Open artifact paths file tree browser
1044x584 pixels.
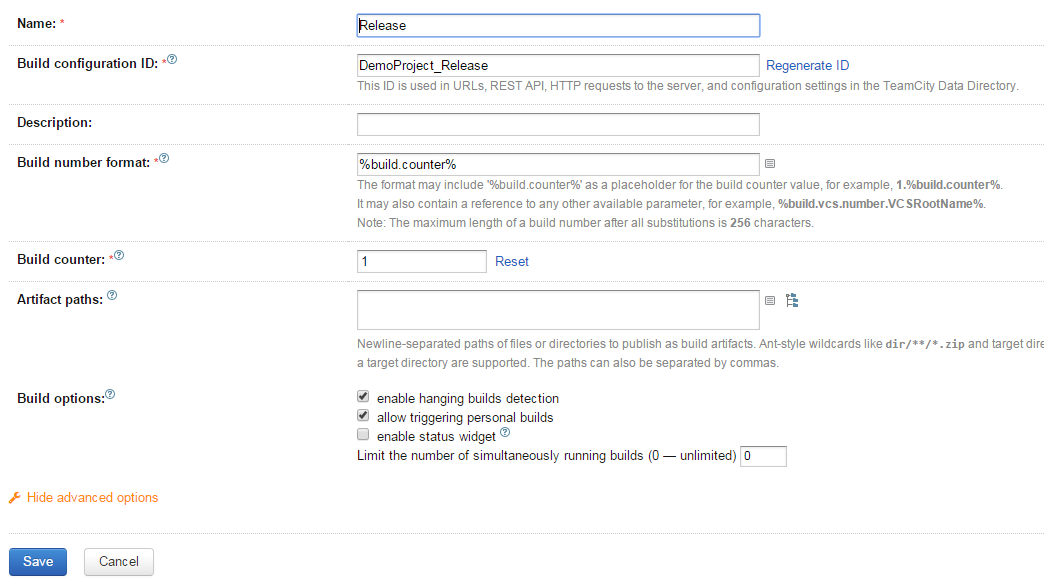click(792, 300)
